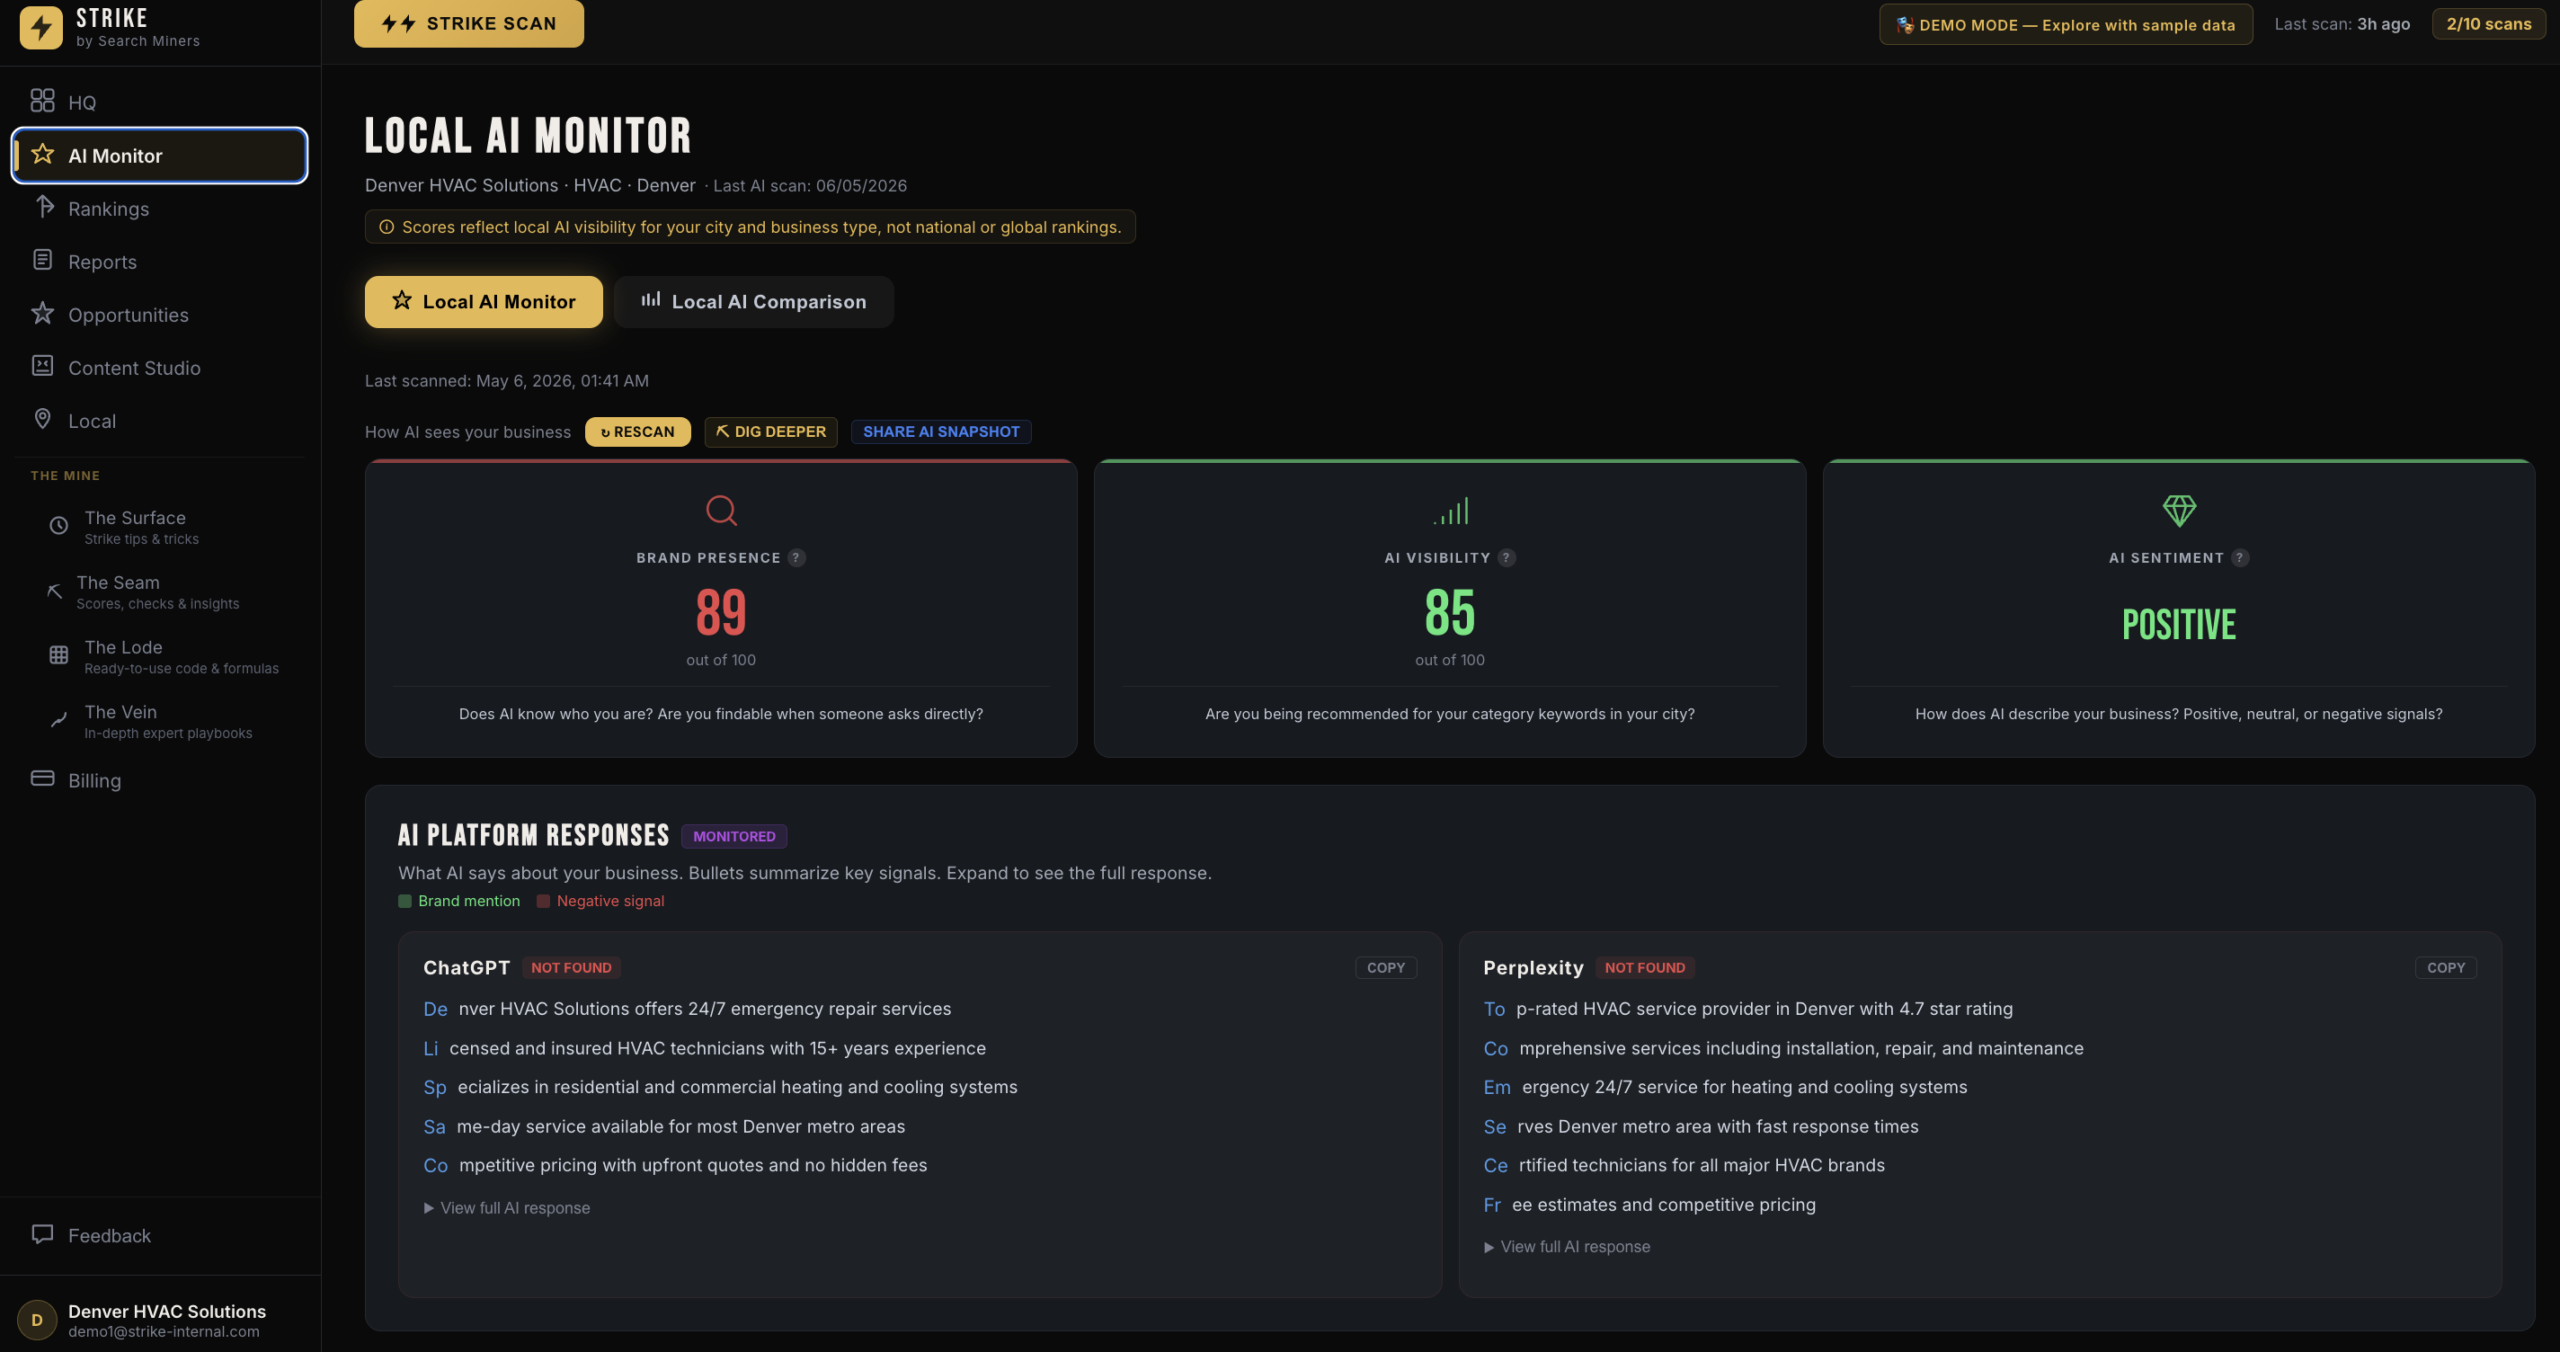Click 'Competitive pricing with upfront quotes' bullet

pos(675,1166)
